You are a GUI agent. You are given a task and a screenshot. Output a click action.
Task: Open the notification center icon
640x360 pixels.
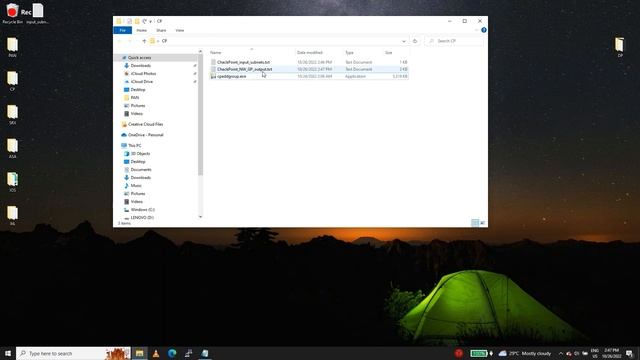pos(629,353)
